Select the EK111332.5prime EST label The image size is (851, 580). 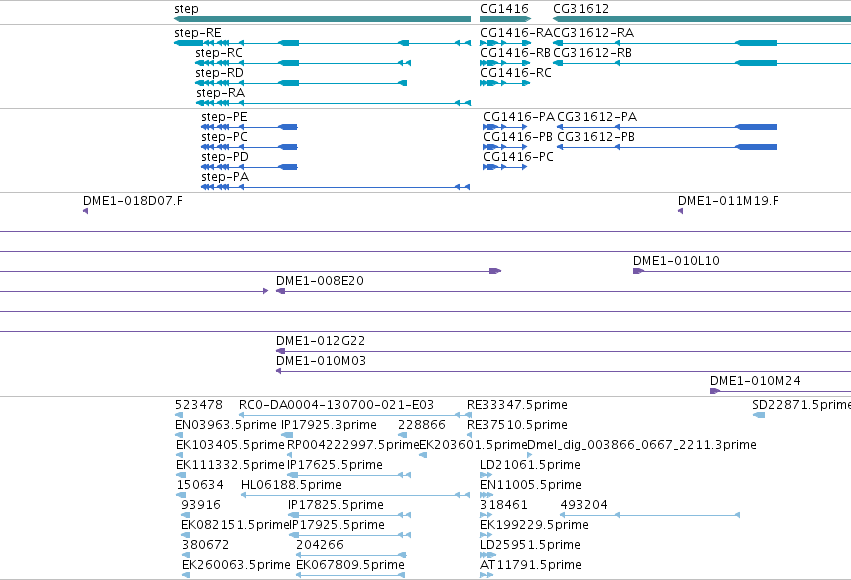[x=230, y=465]
